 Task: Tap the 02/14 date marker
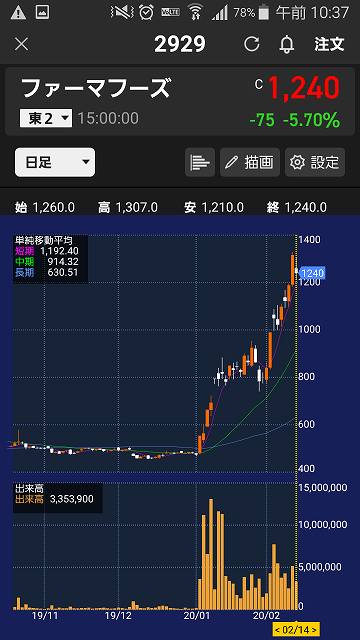[x=296, y=629]
